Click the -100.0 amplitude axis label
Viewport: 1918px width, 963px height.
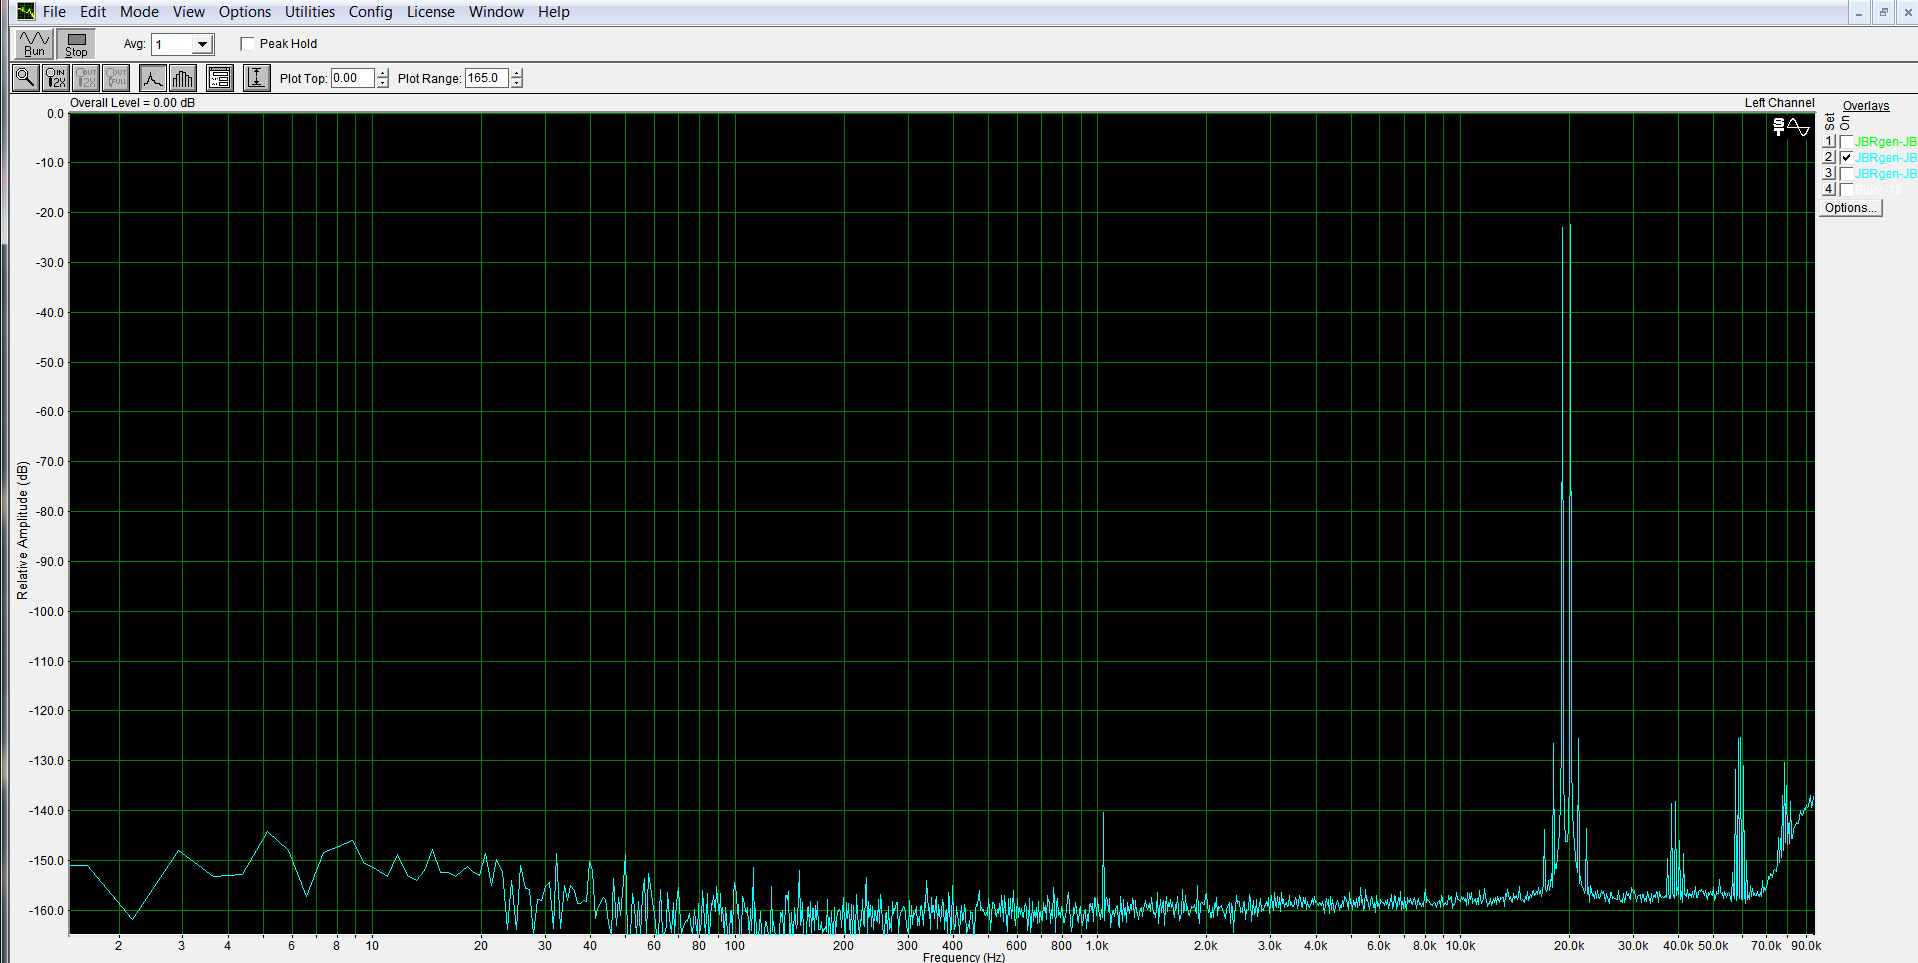[x=46, y=611]
